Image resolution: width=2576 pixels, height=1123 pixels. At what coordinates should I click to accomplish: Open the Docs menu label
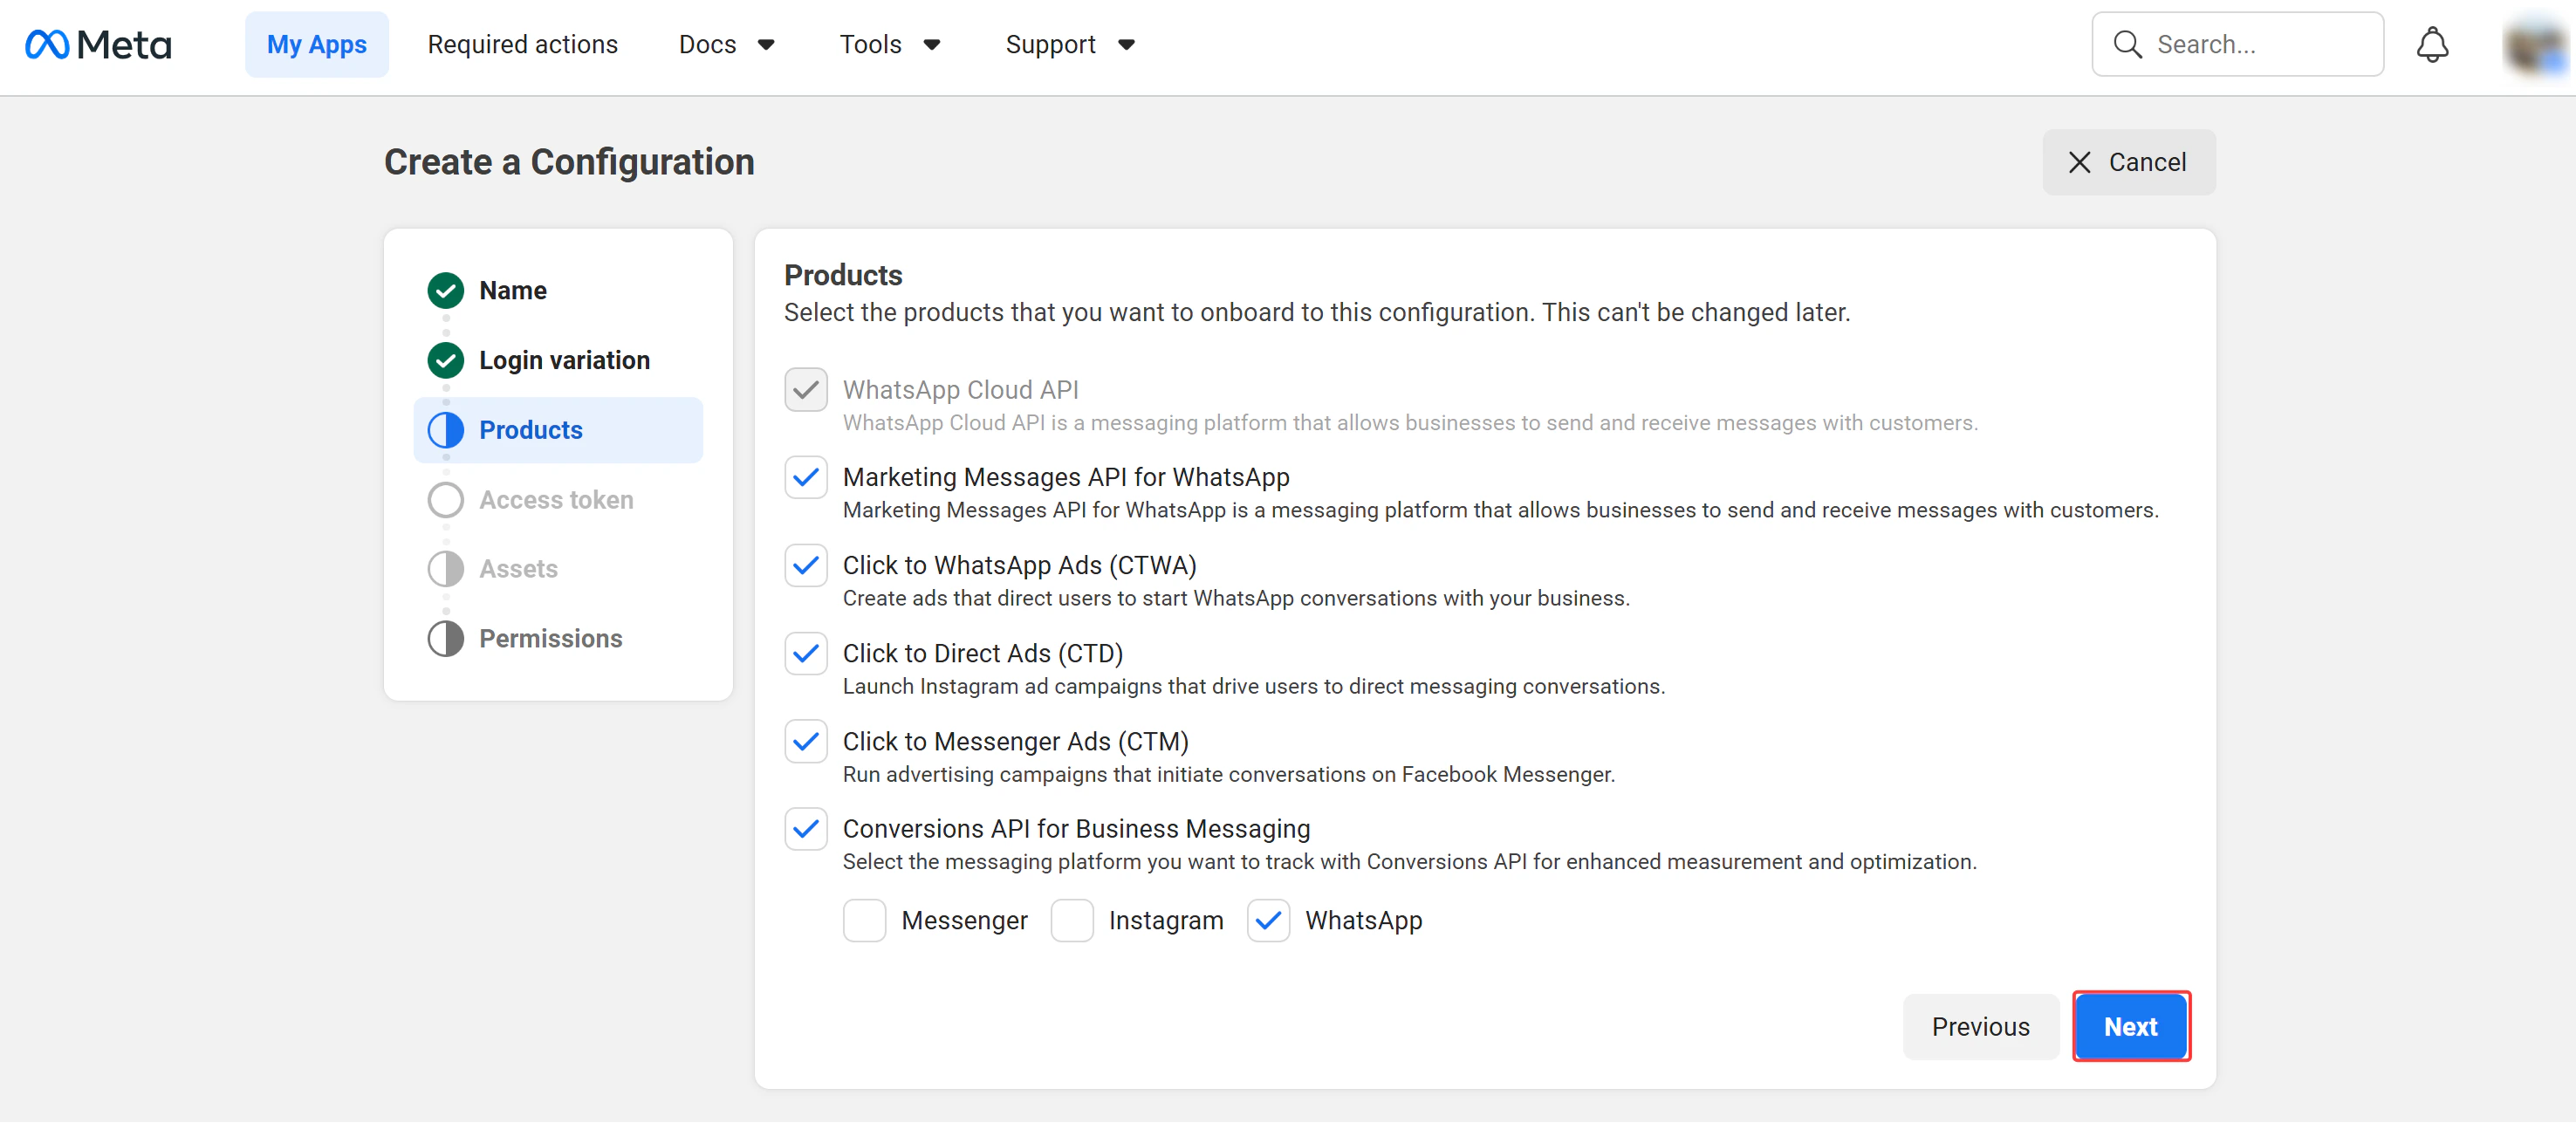tap(707, 45)
